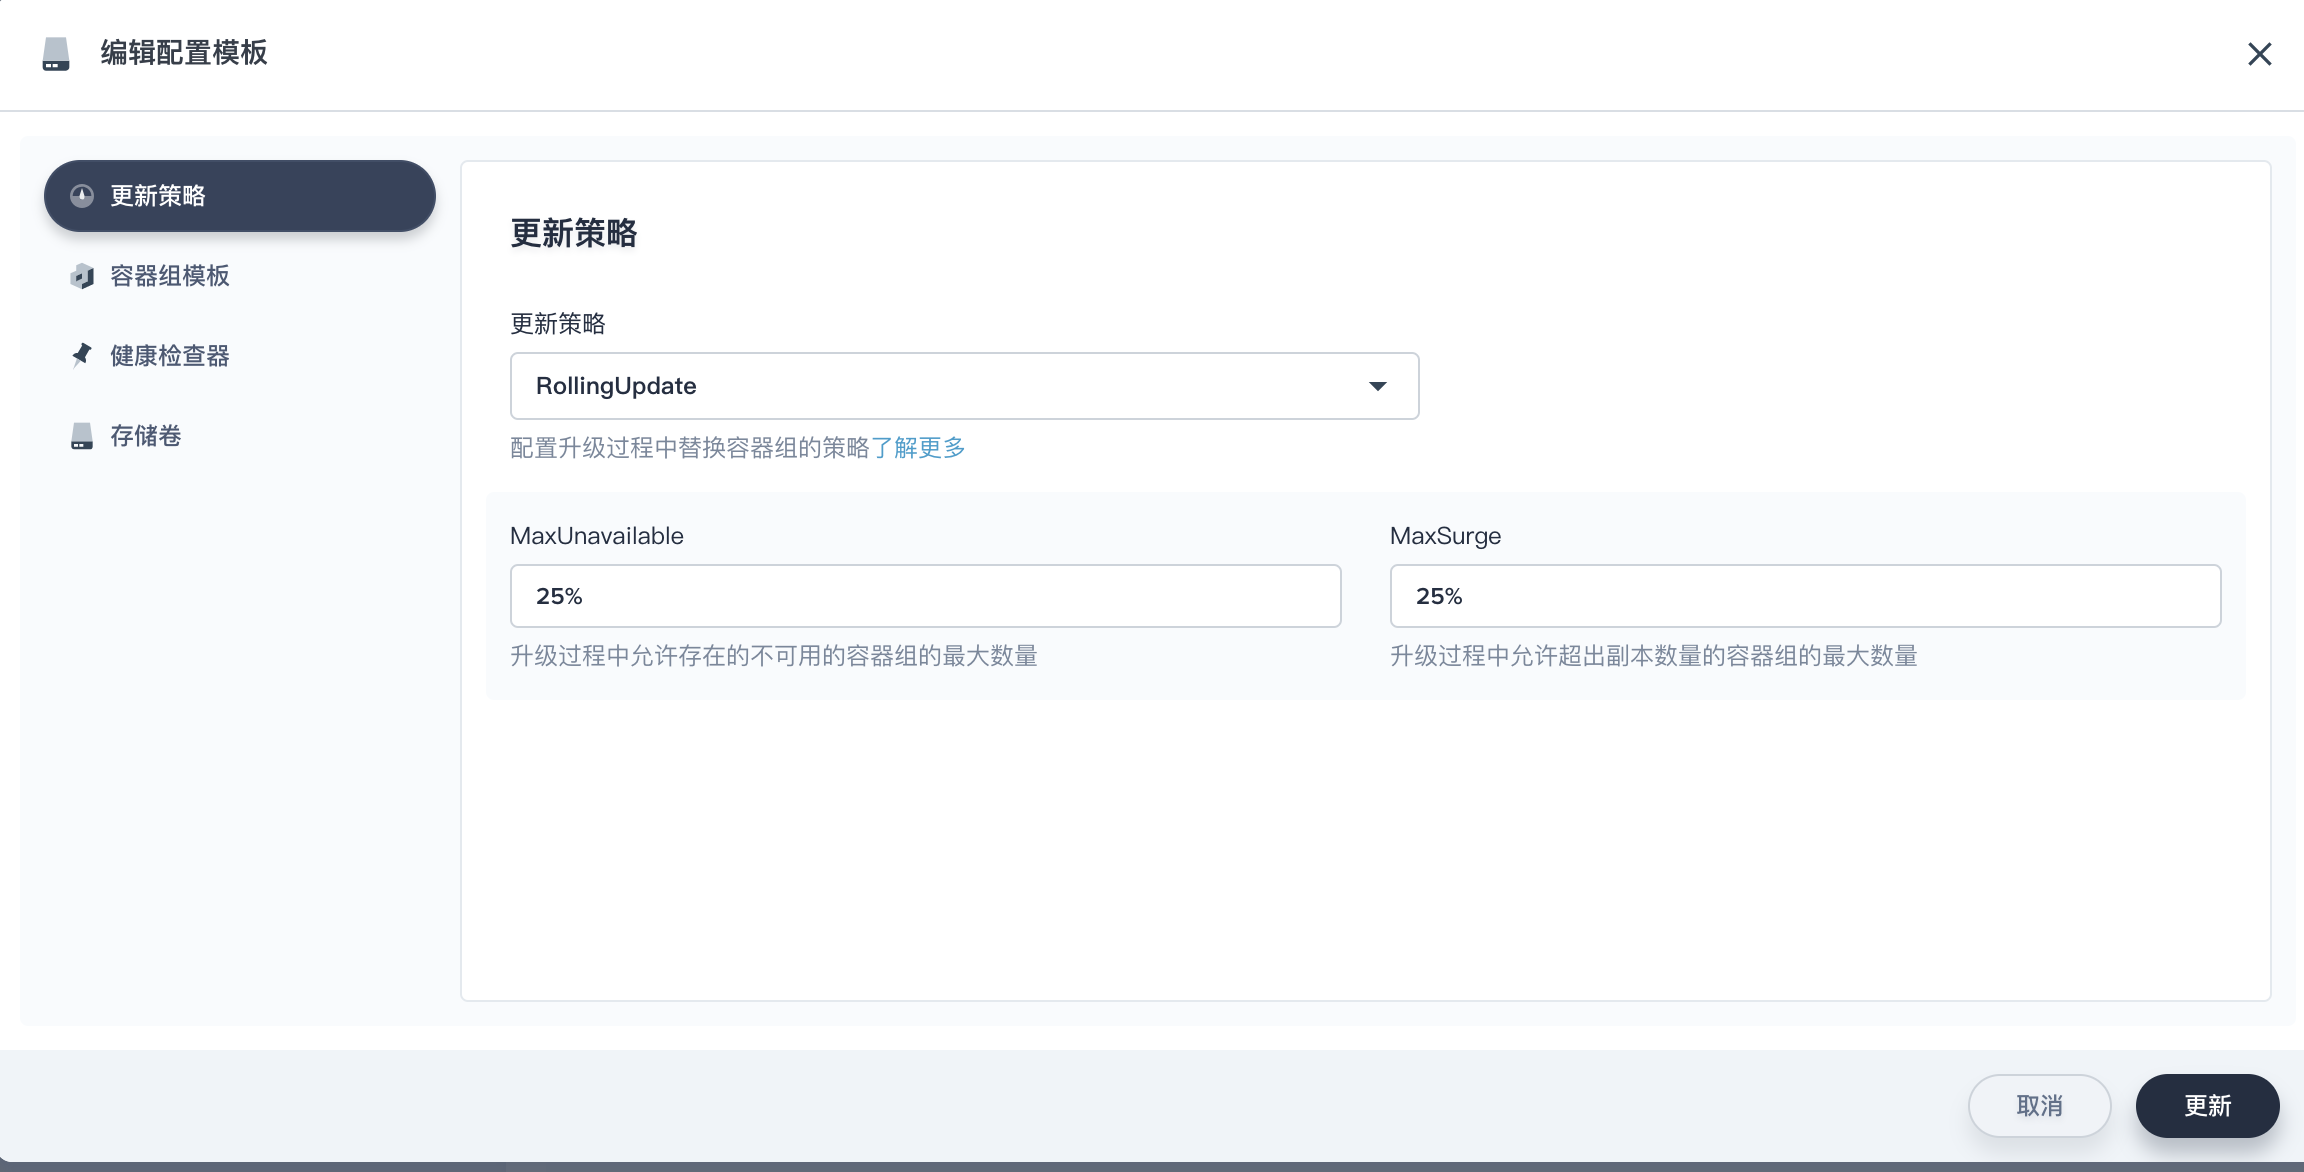Image resolution: width=2304 pixels, height=1172 pixels.
Task: Focus the MaxSurge input field
Action: coord(1806,596)
